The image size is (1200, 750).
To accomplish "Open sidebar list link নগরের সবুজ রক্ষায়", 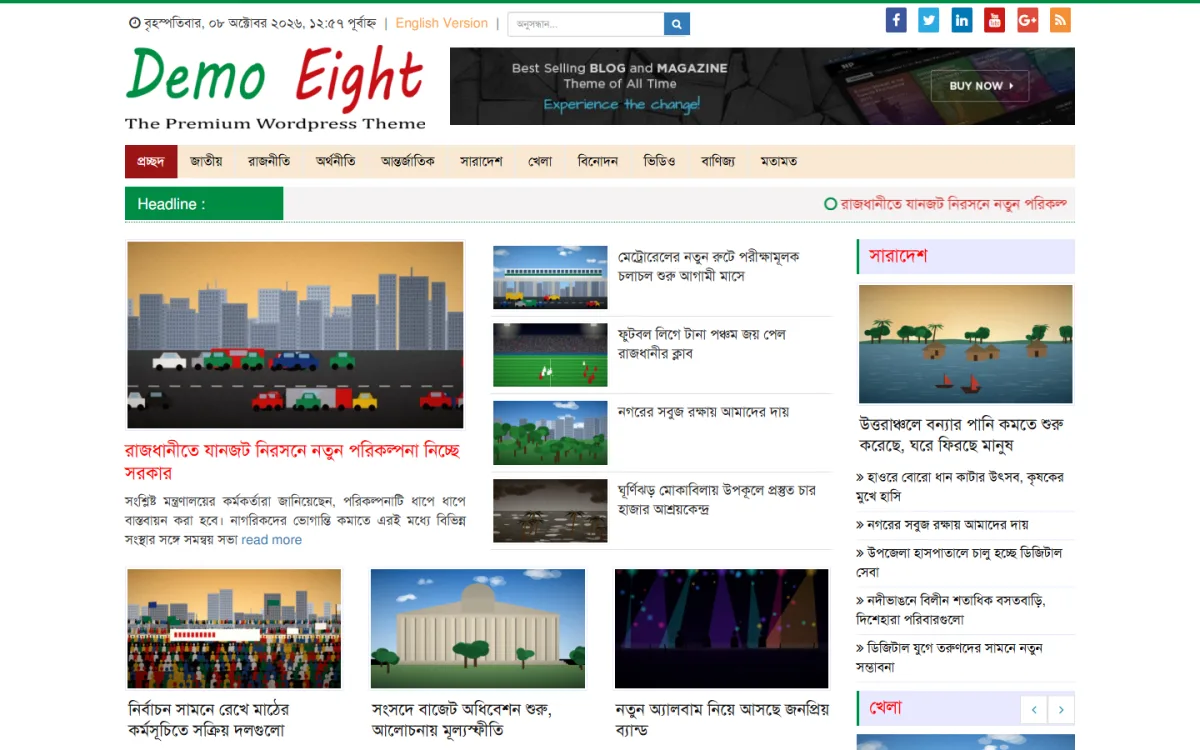I will click(x=942, y=524).
